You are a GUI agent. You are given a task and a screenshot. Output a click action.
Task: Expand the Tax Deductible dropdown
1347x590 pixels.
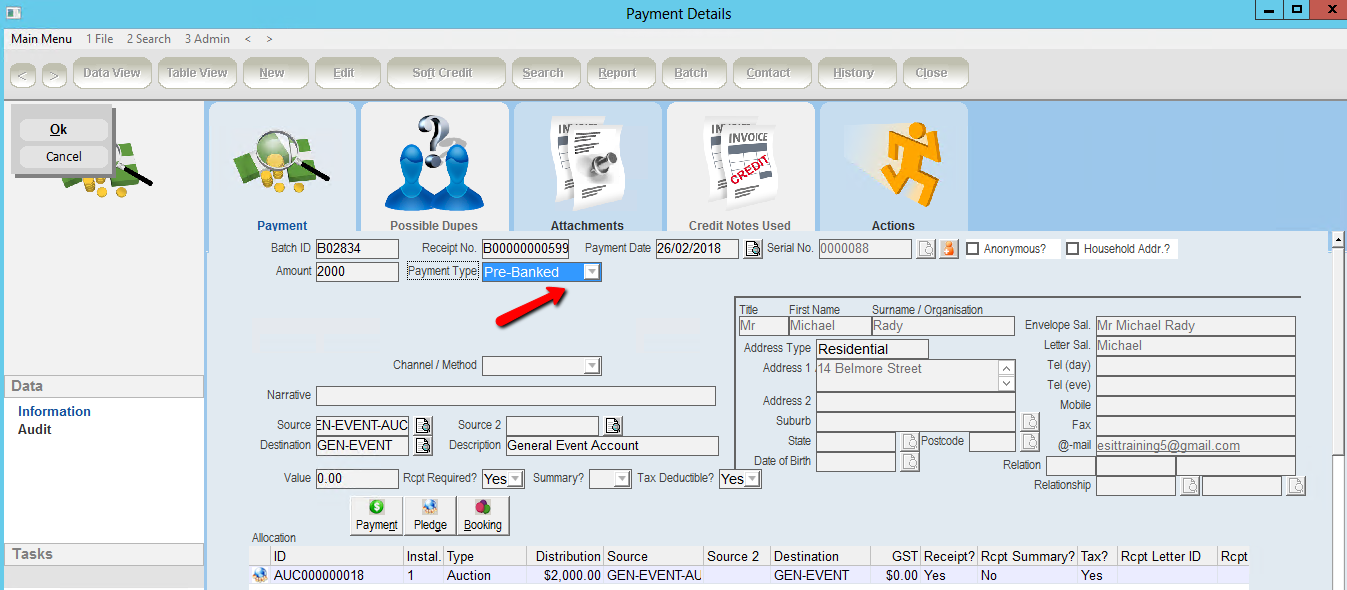point(752,479)
